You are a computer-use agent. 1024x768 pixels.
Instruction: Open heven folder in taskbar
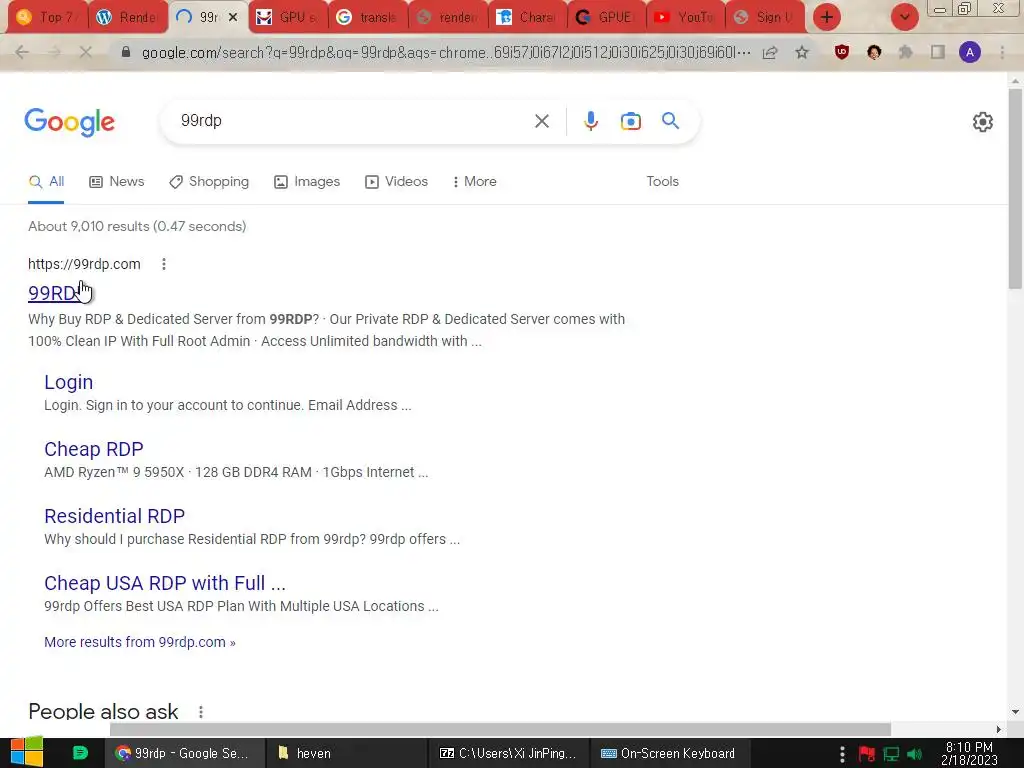(346, 753)
